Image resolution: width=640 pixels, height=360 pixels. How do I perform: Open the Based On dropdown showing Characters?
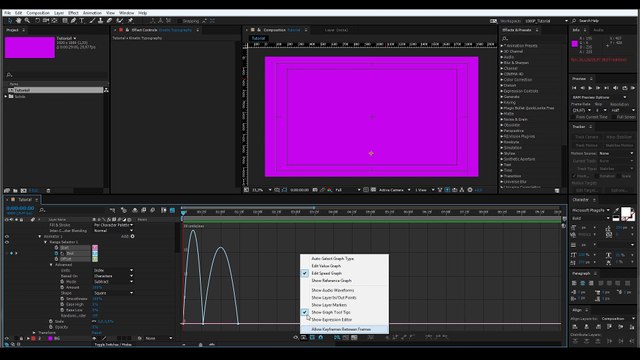(x=113, y=276)
